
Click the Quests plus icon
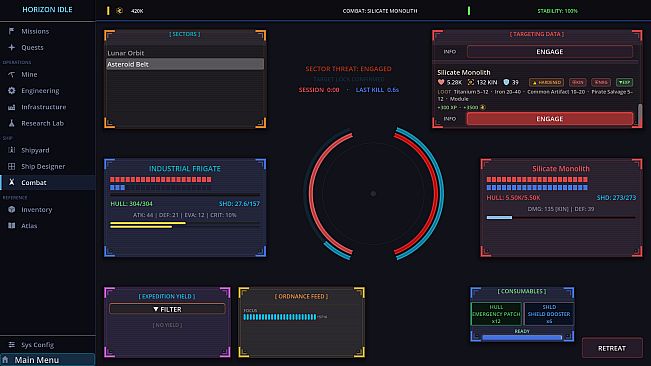coord(12,47)
